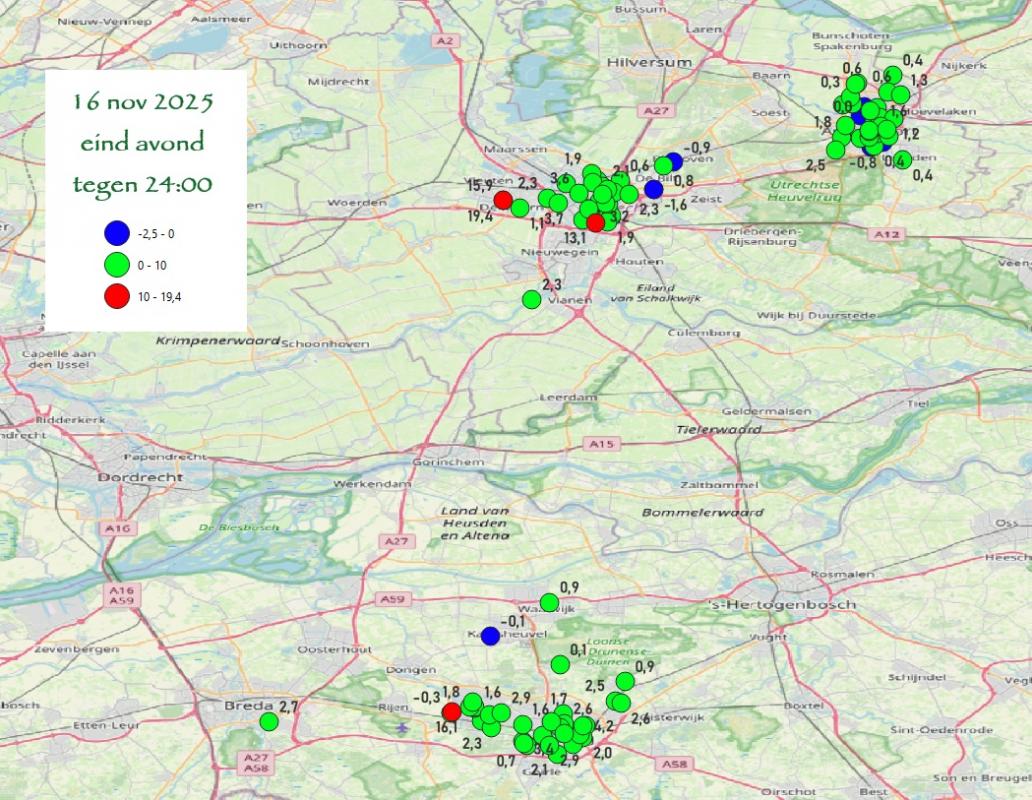
Task: Click the green legend circle for 0 - 10
Action: 117,265
